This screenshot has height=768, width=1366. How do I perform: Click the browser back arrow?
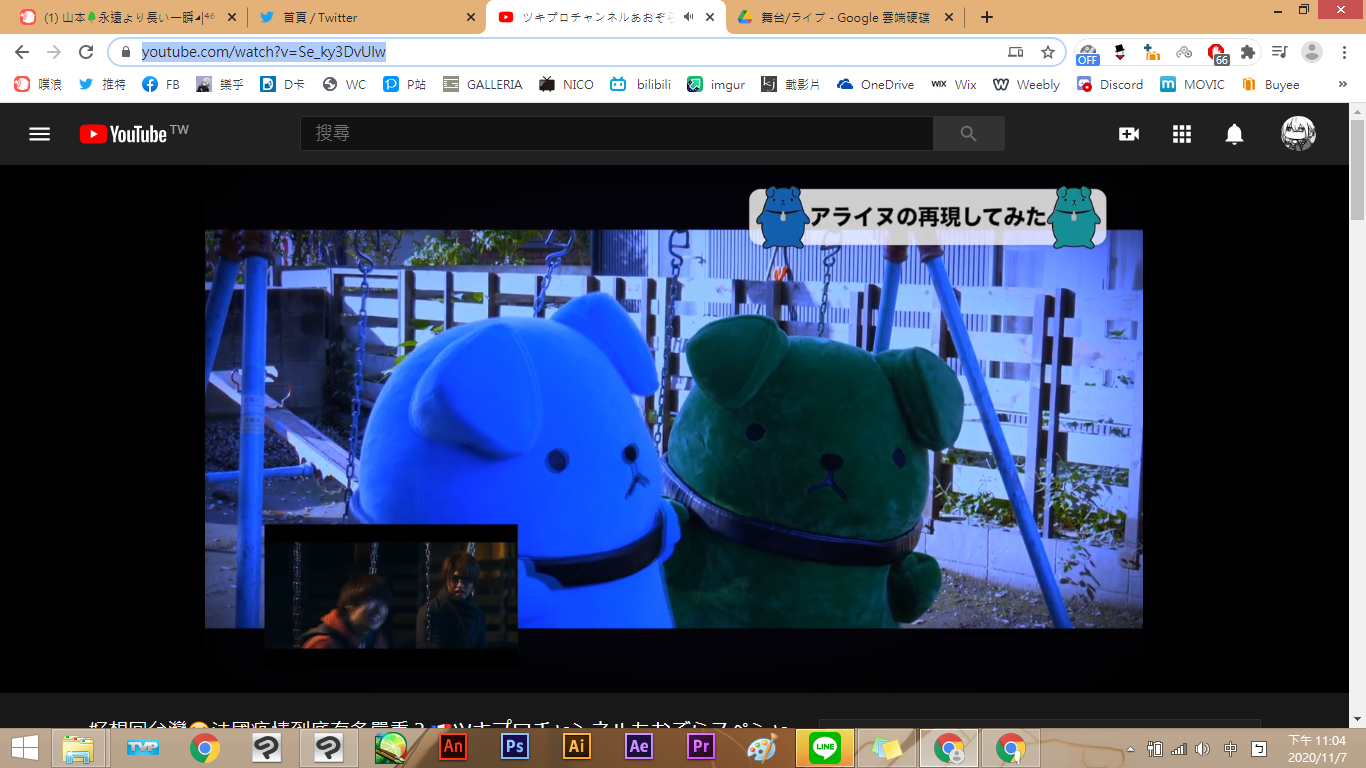click(x=22, y=52)
